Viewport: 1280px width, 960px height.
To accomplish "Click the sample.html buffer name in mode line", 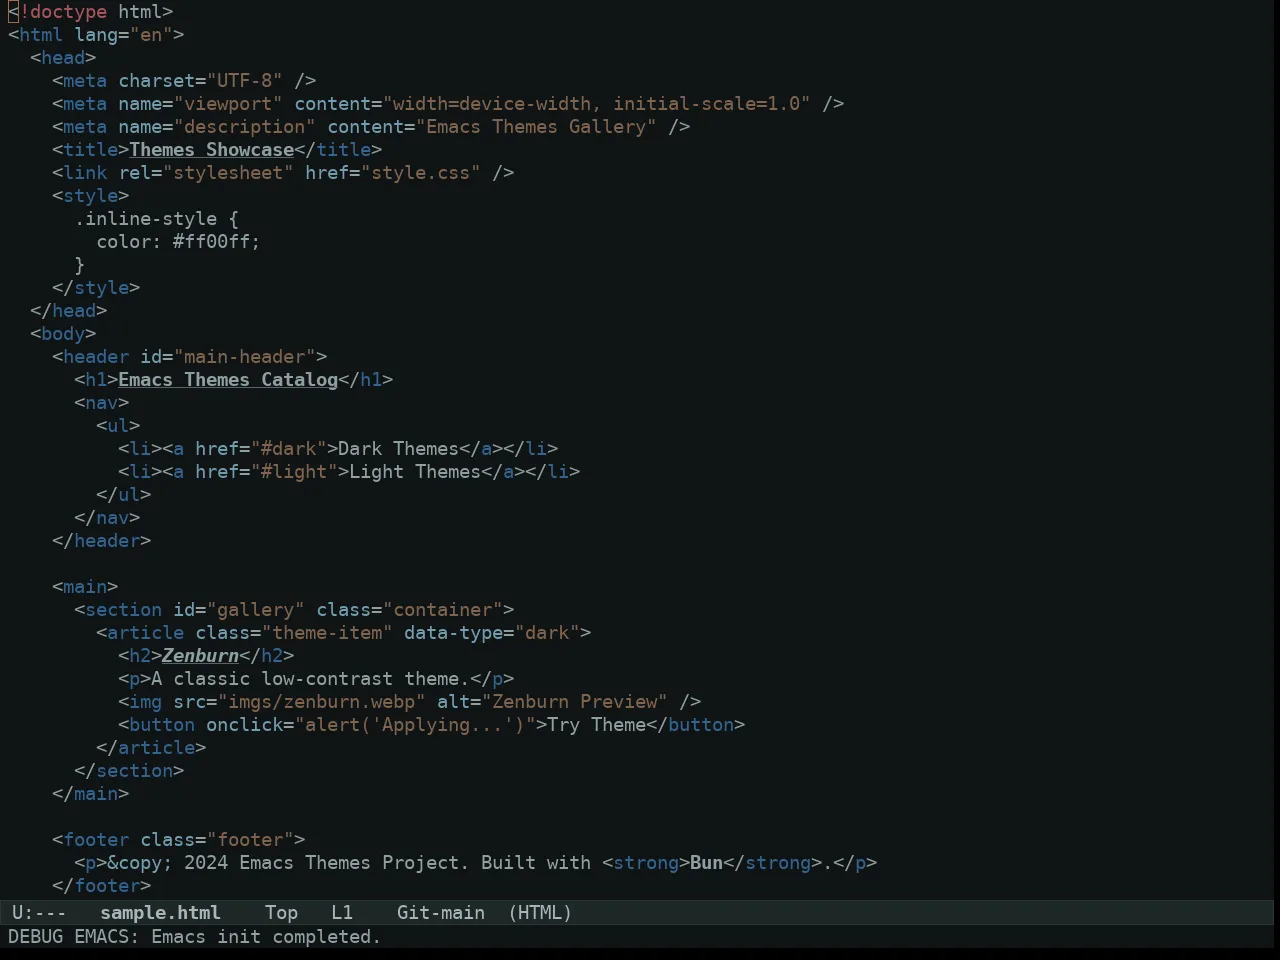I will tap(160, 913).
